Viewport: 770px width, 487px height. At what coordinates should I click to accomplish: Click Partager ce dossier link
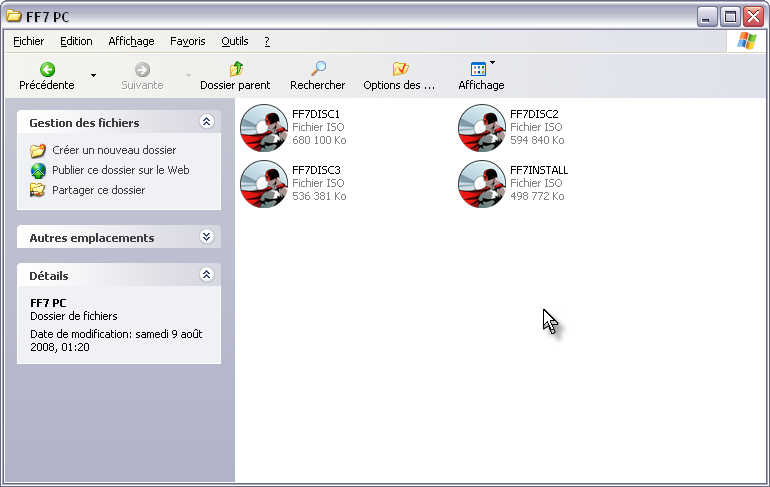tap(98, 190)
